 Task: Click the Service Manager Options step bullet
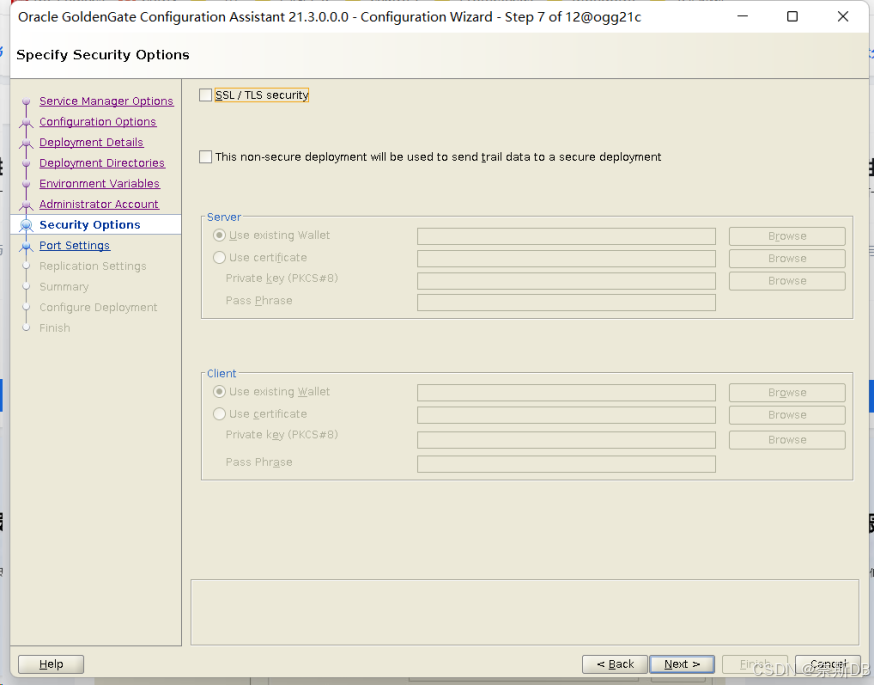click(26, 102)
